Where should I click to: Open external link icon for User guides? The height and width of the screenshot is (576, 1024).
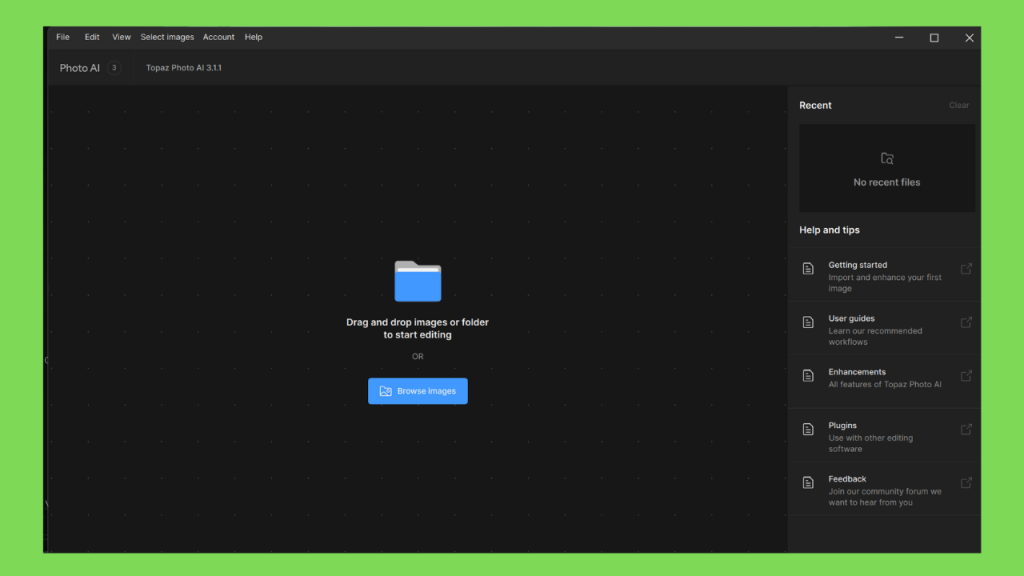966,323
